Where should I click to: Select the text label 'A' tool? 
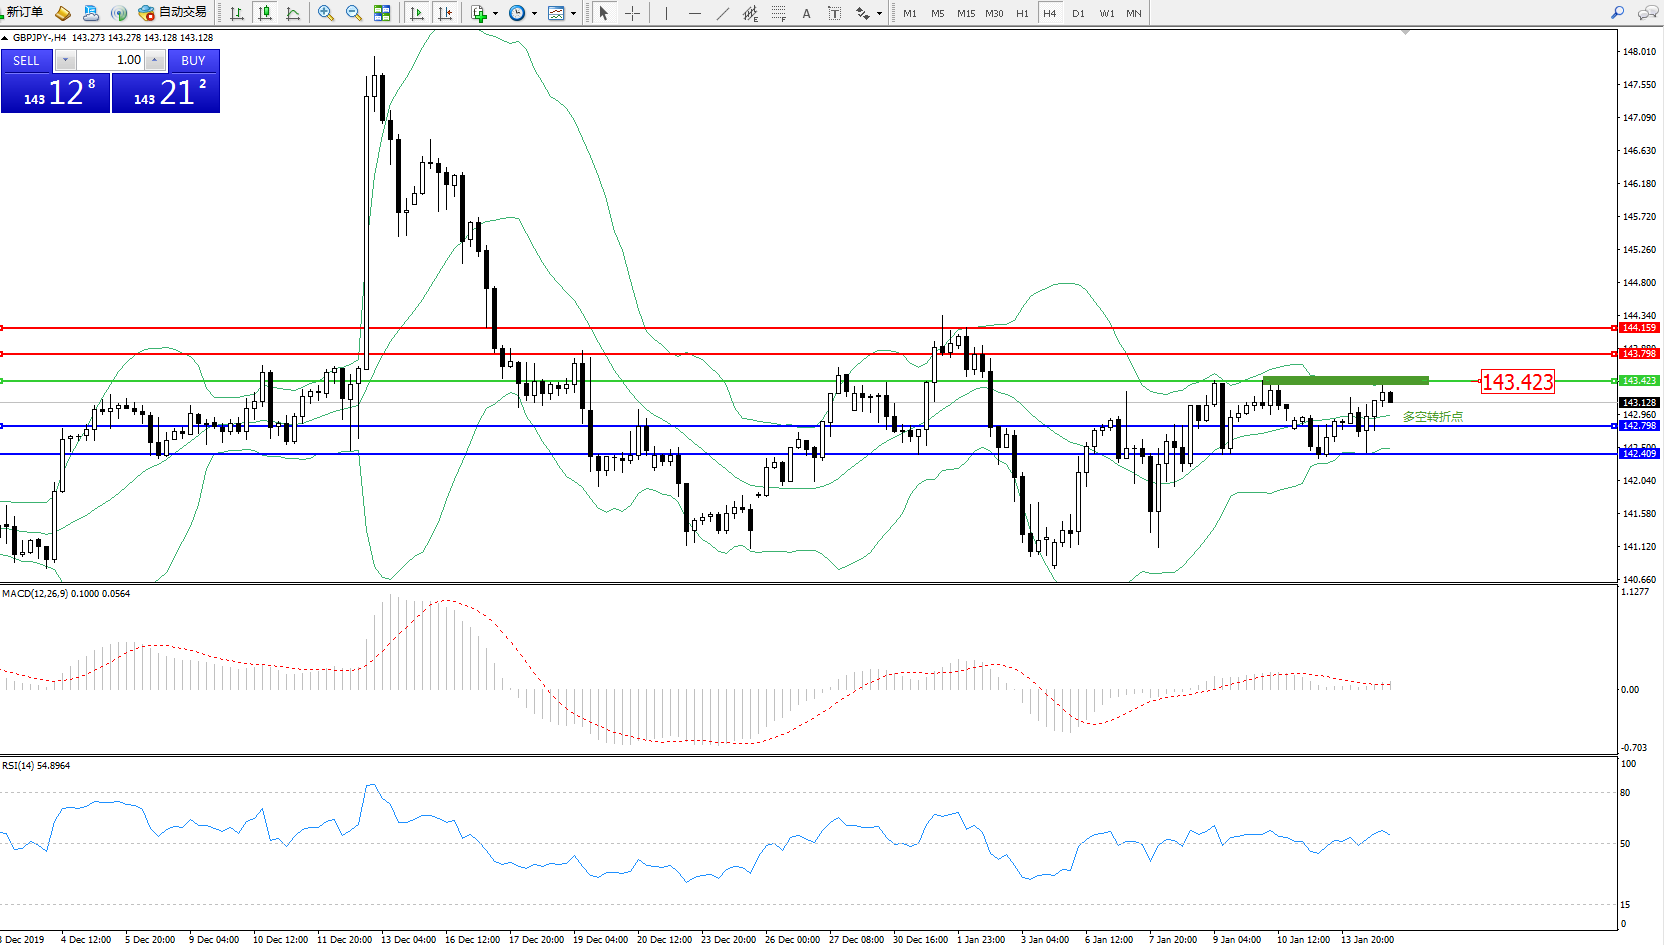(x=806, y=13)
